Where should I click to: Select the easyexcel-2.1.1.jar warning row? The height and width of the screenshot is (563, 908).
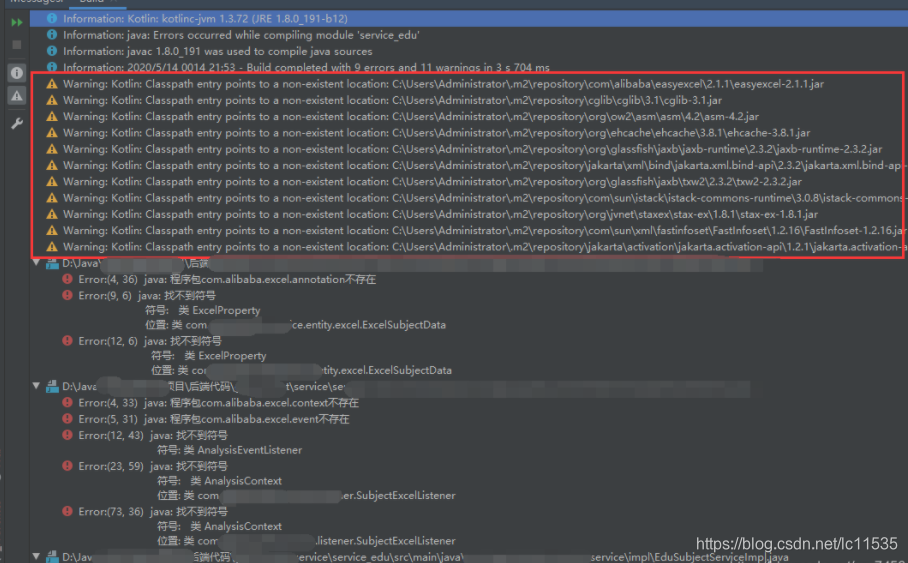pyautogui.click(x=467, y=84)
